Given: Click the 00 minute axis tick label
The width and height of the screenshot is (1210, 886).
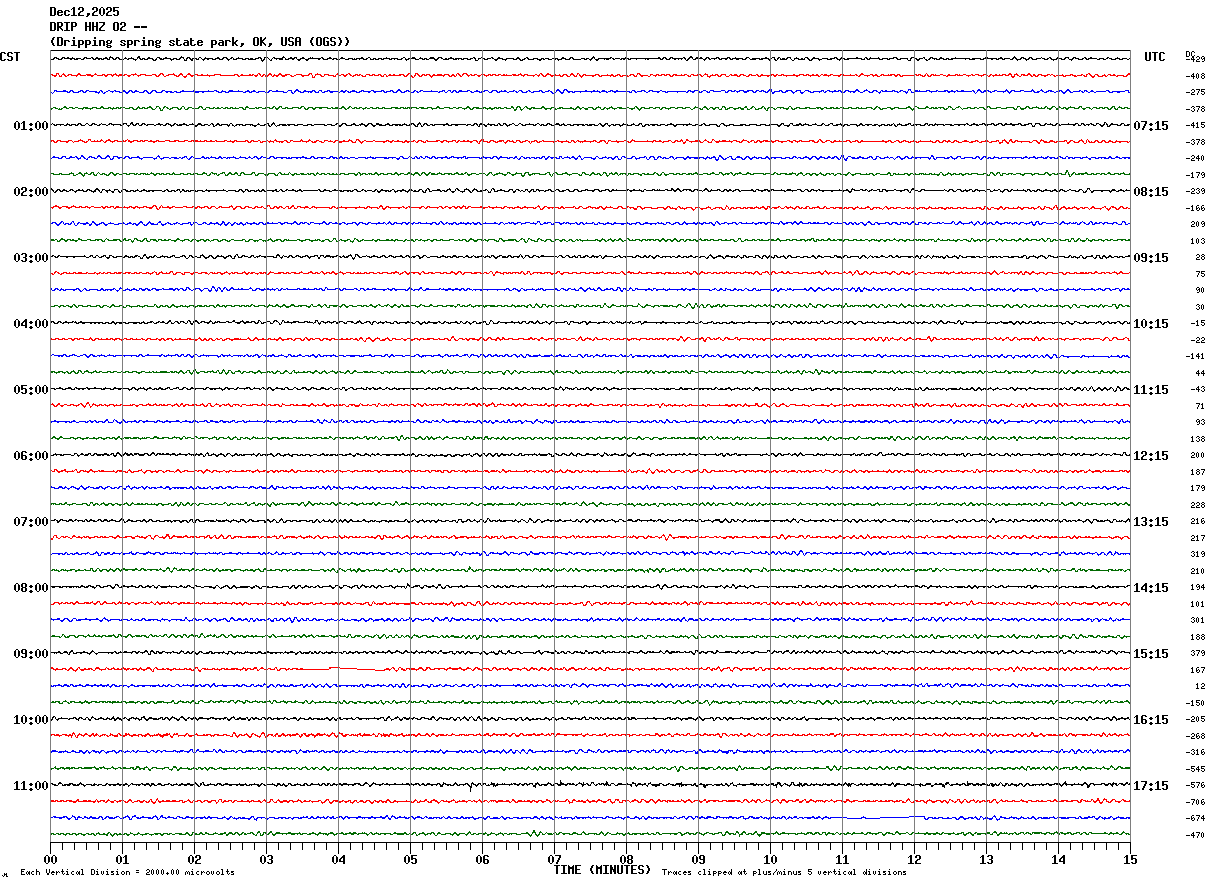Looking at the screenshot, I should [x=50, y=859].
